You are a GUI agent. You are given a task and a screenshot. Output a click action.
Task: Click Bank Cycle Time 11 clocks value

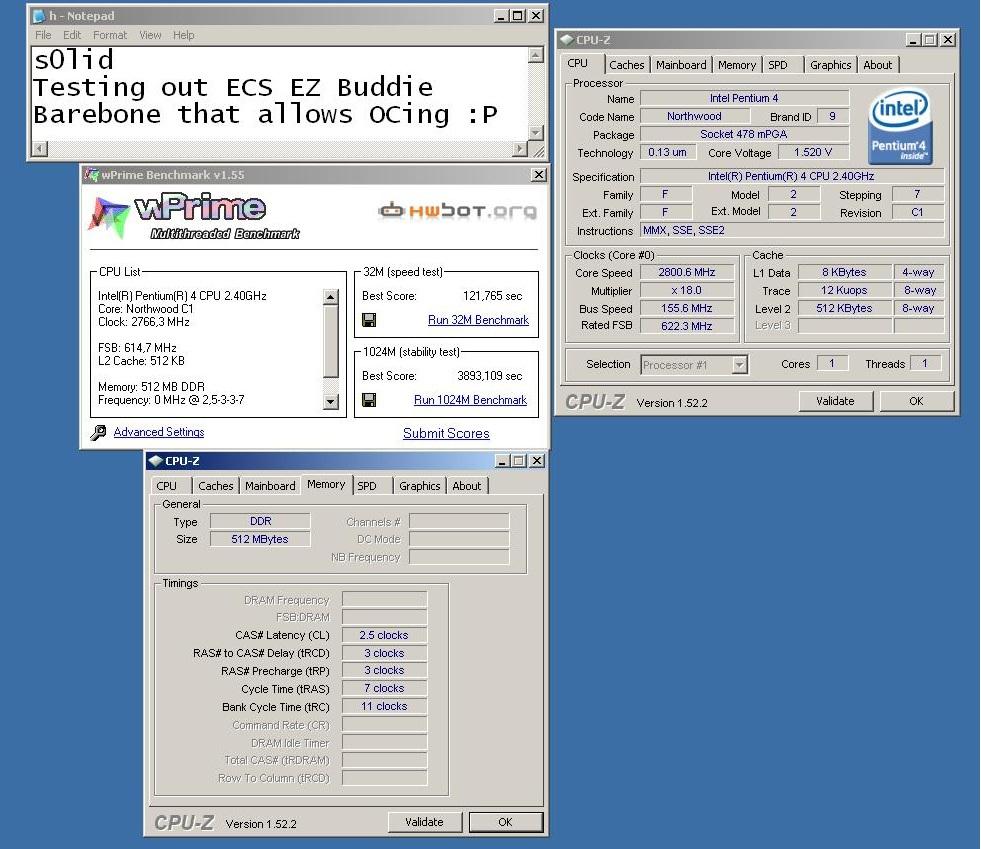pyautogui.click(x=384, y=706)
